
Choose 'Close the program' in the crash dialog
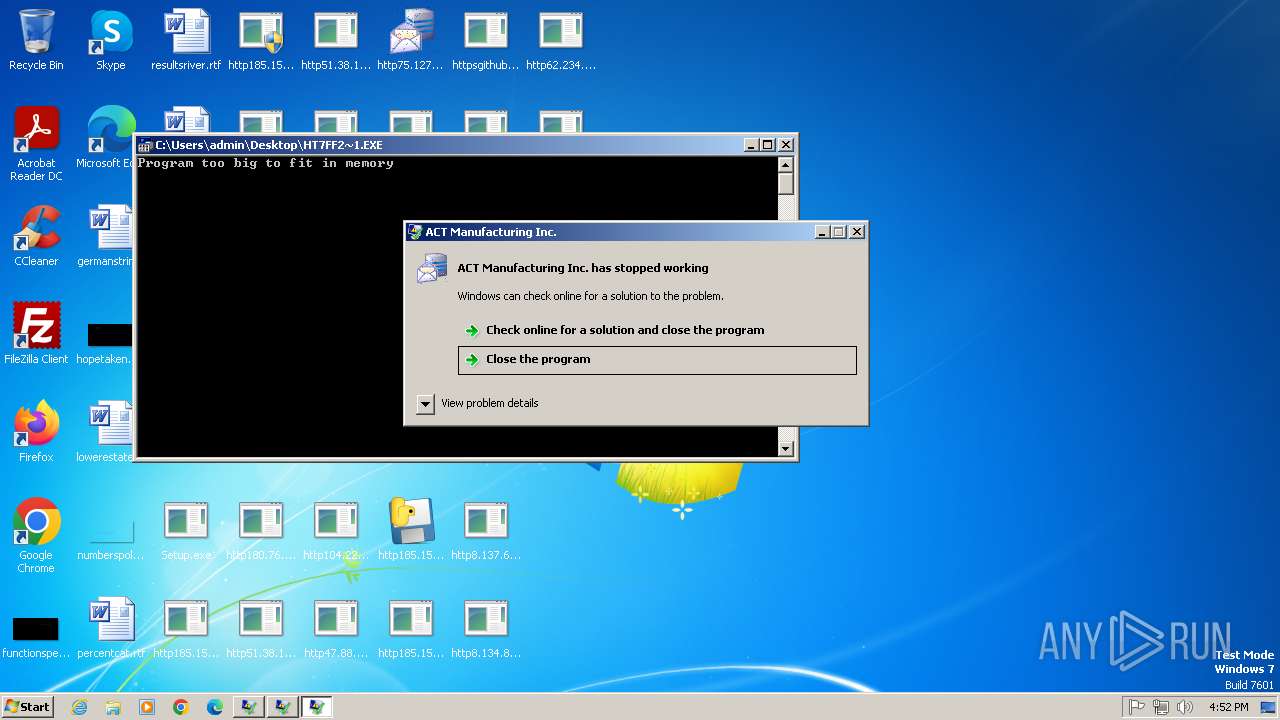pyautogui.click(x=657, y=360)
